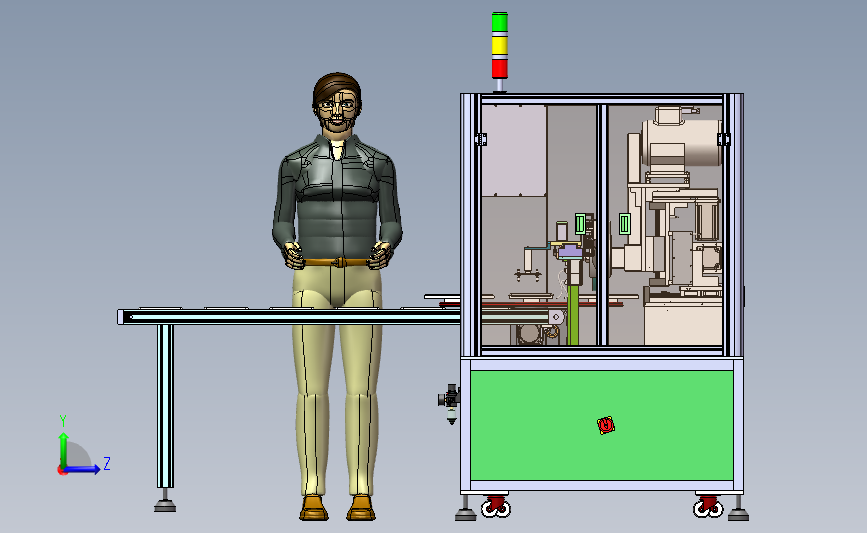Select the yellow light of the signal tower
Image resolution: width=867 pixels, height=533 pixels.
[499, 45]
